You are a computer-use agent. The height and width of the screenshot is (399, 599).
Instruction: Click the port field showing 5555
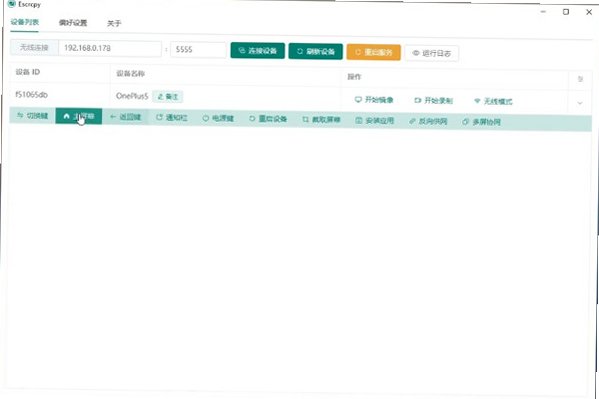click(x=198, y=49)
